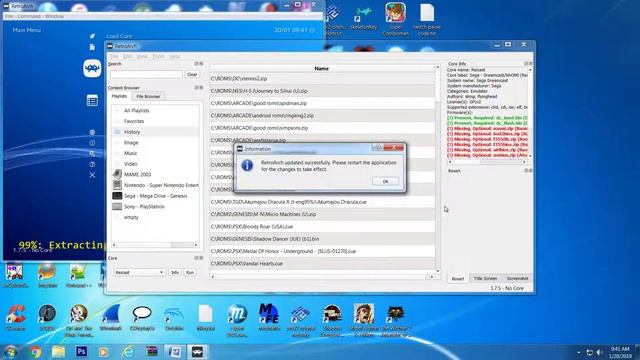Click the volume icon in the system tray

click(600, 352)
